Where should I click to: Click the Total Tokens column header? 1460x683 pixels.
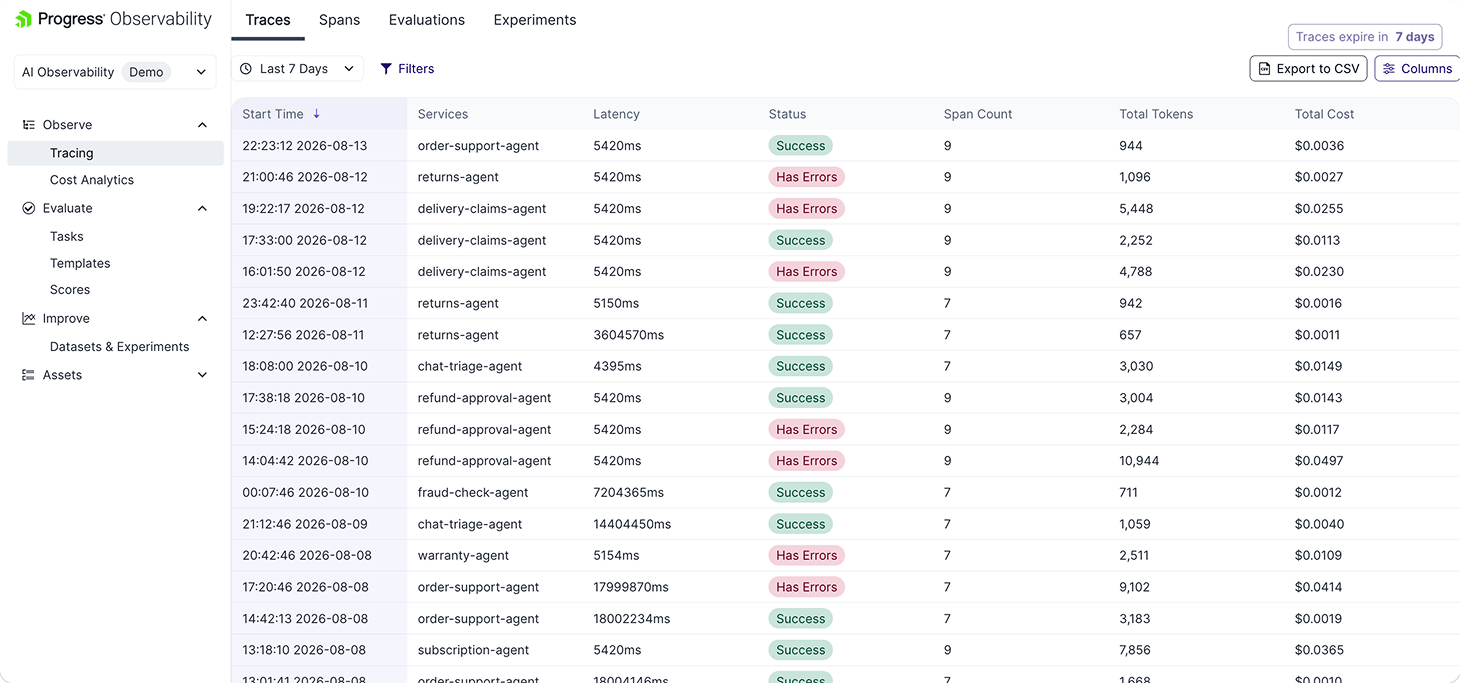pos(1156,114)
